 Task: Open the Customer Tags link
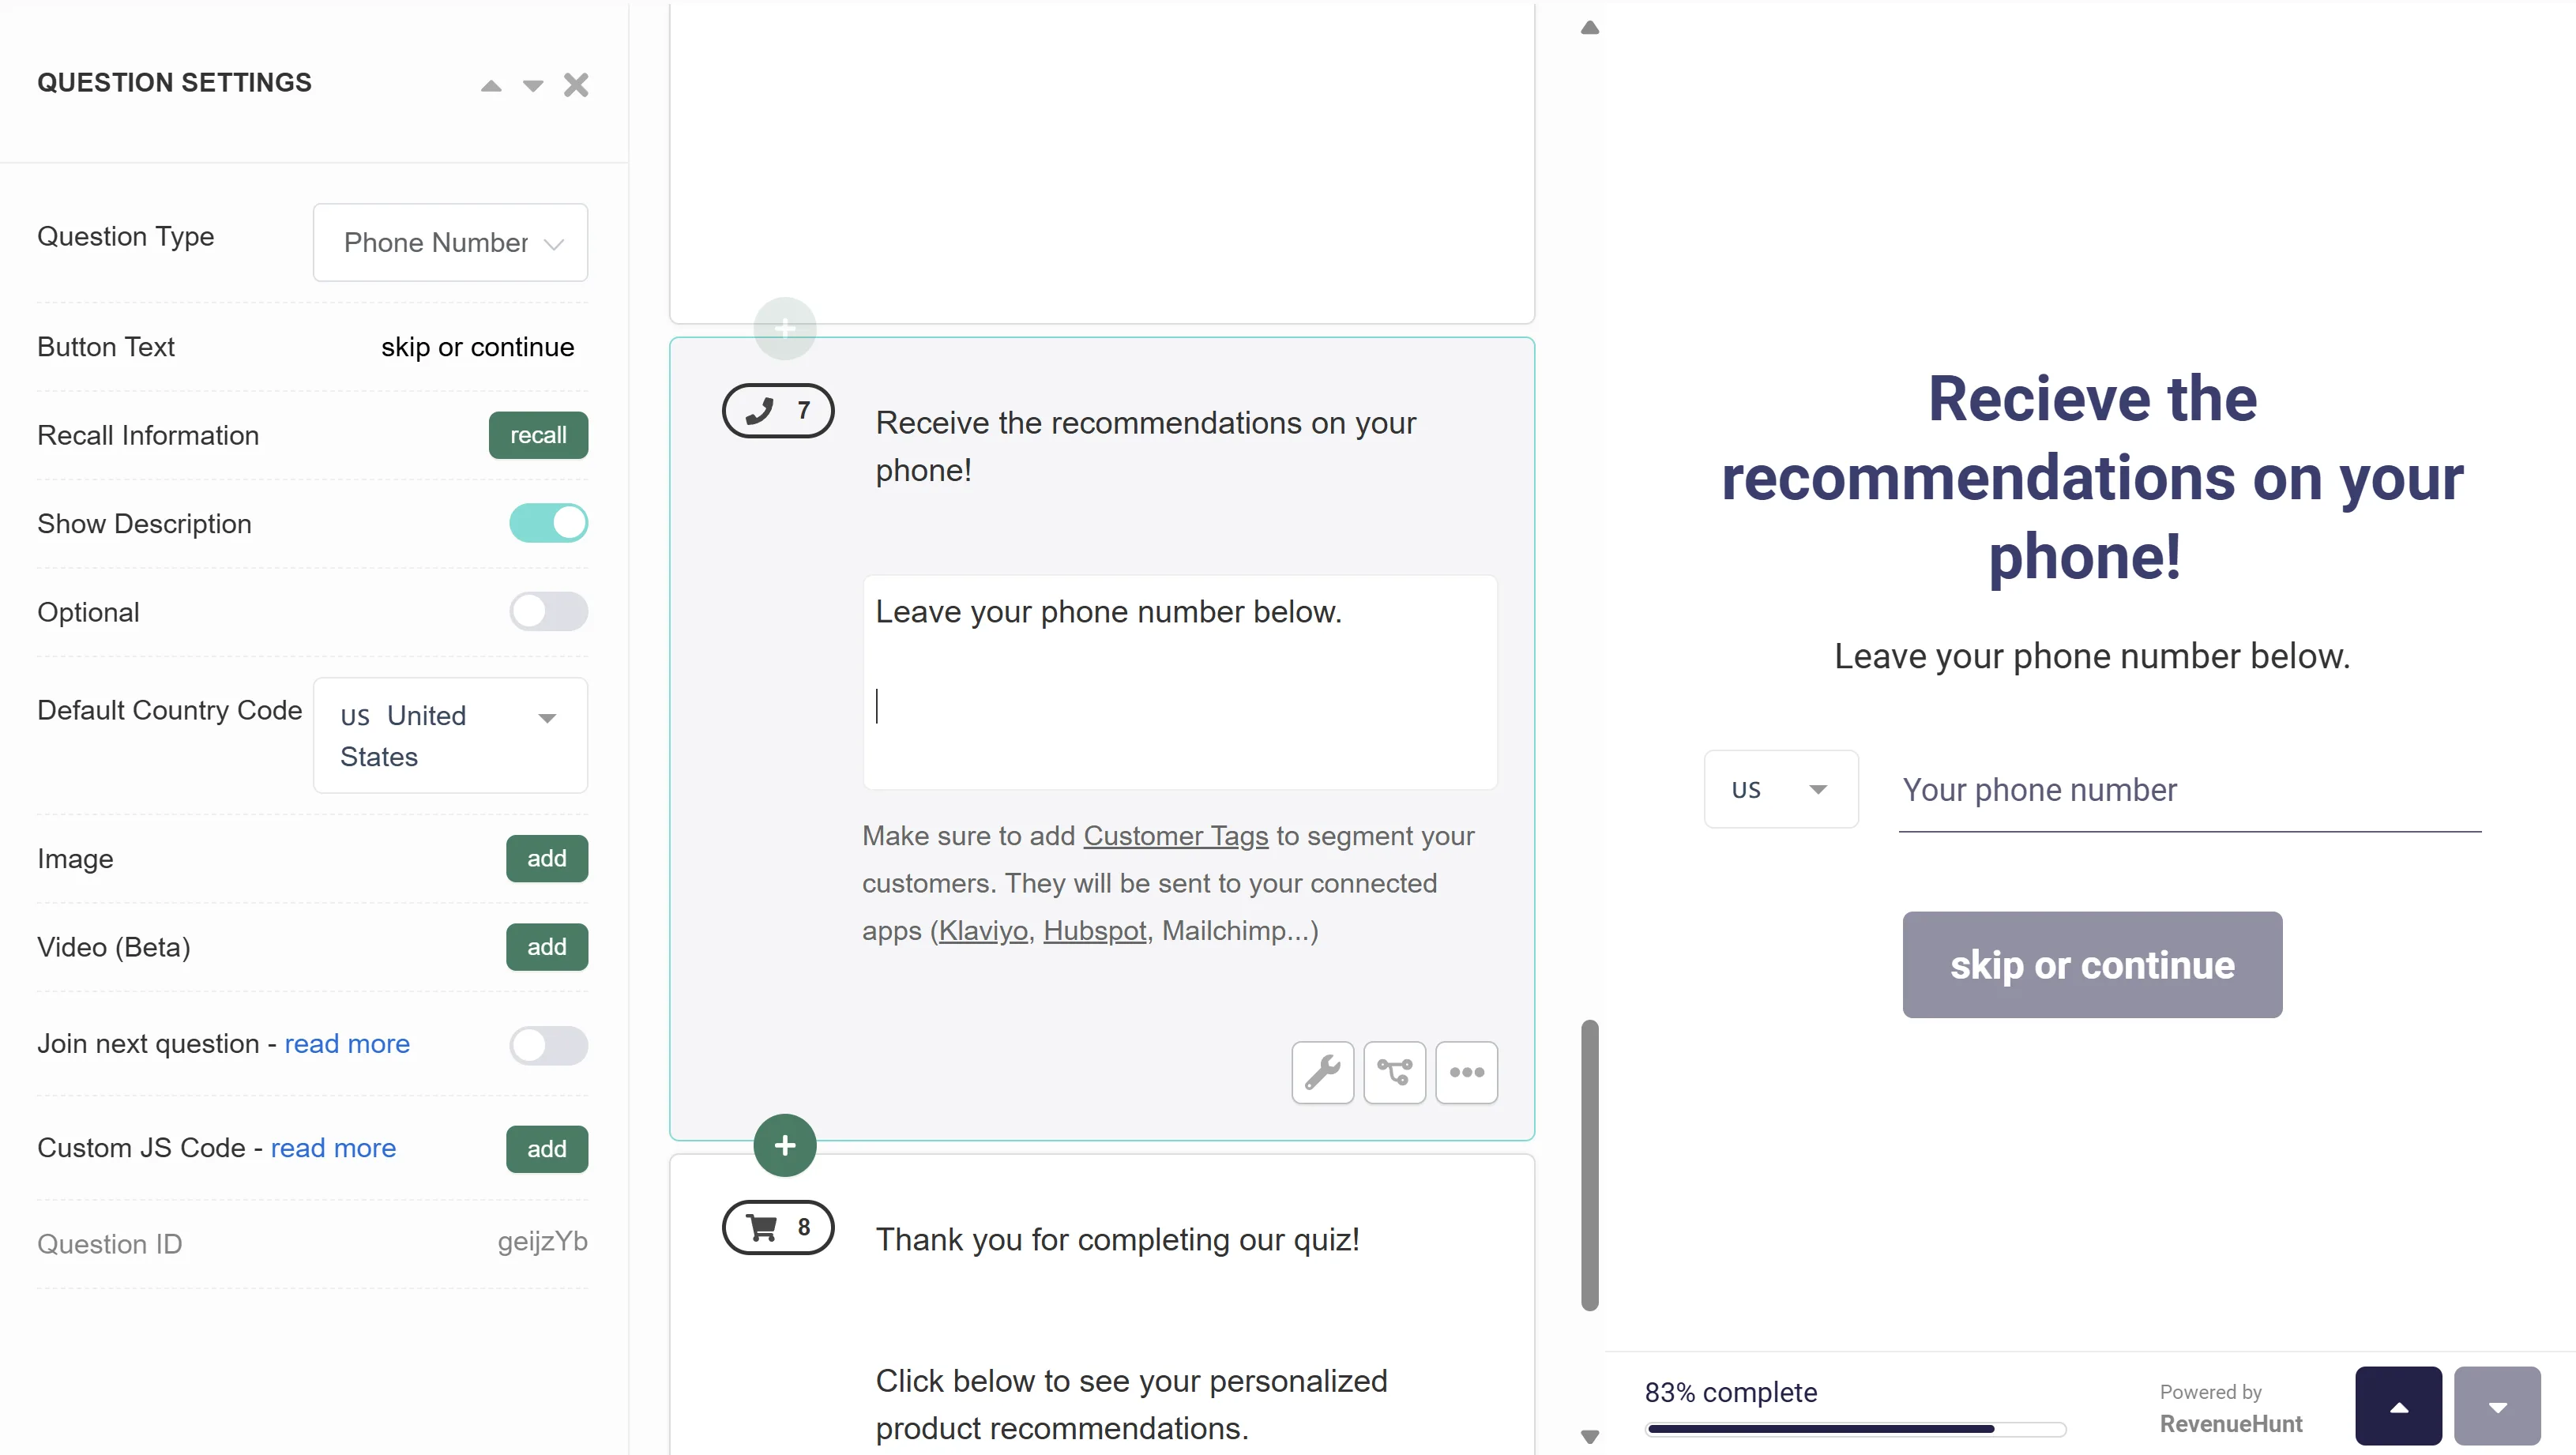[x=1176, y=836]
